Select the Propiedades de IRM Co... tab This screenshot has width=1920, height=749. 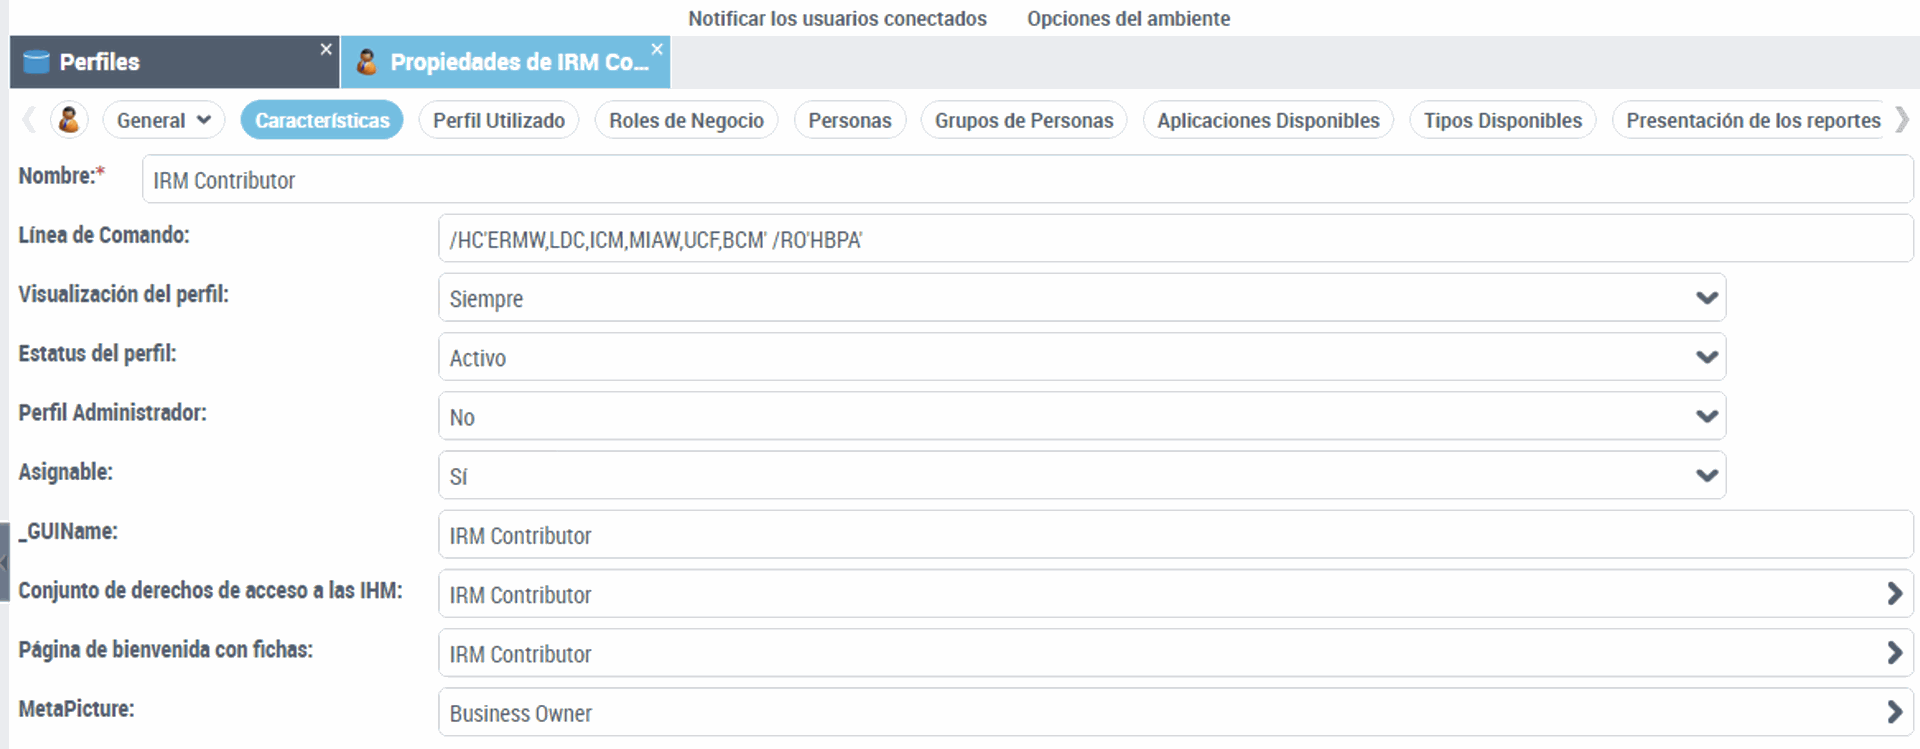[x=505, y=62]
